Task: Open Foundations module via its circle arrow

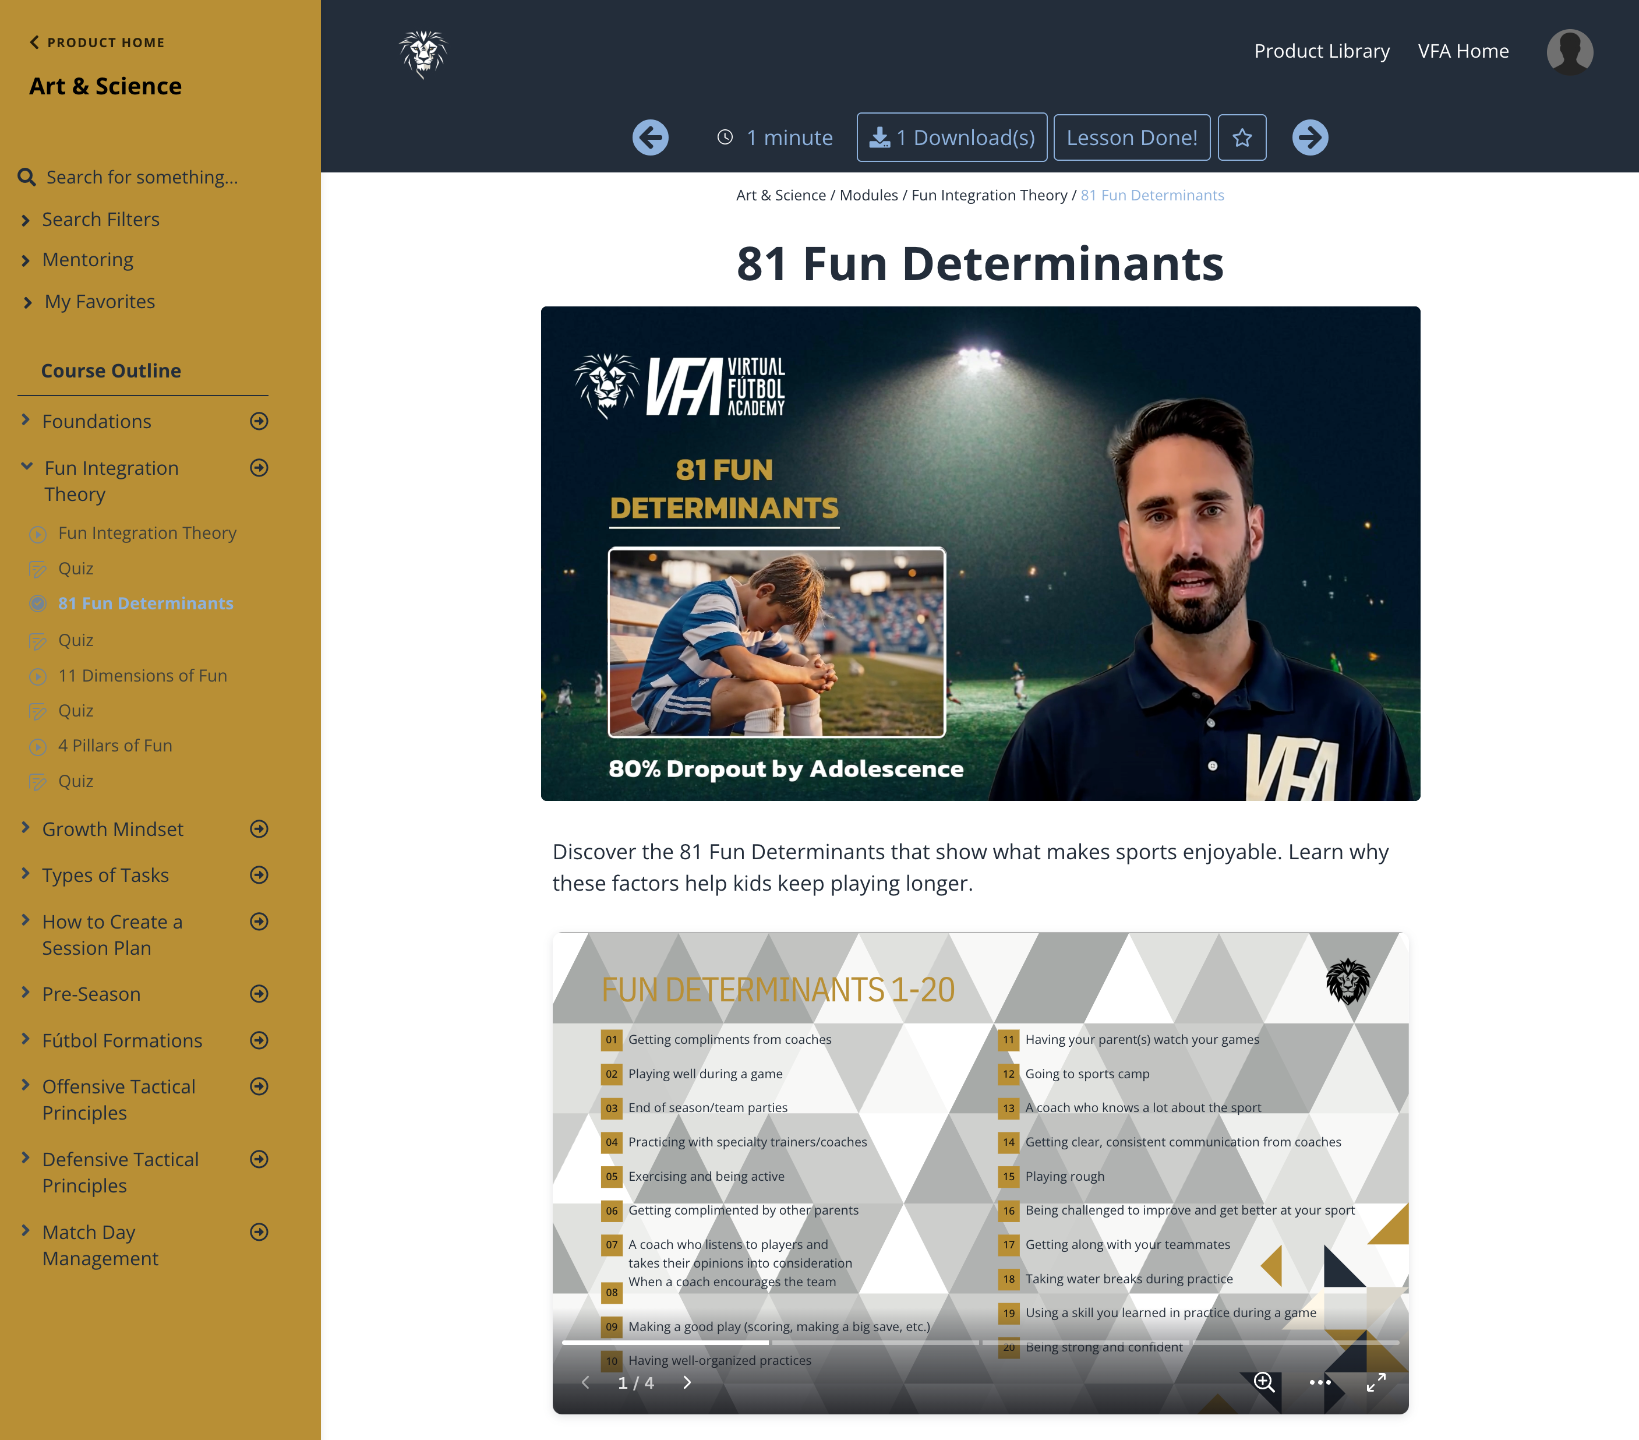Action: click(x=259, y=421)
